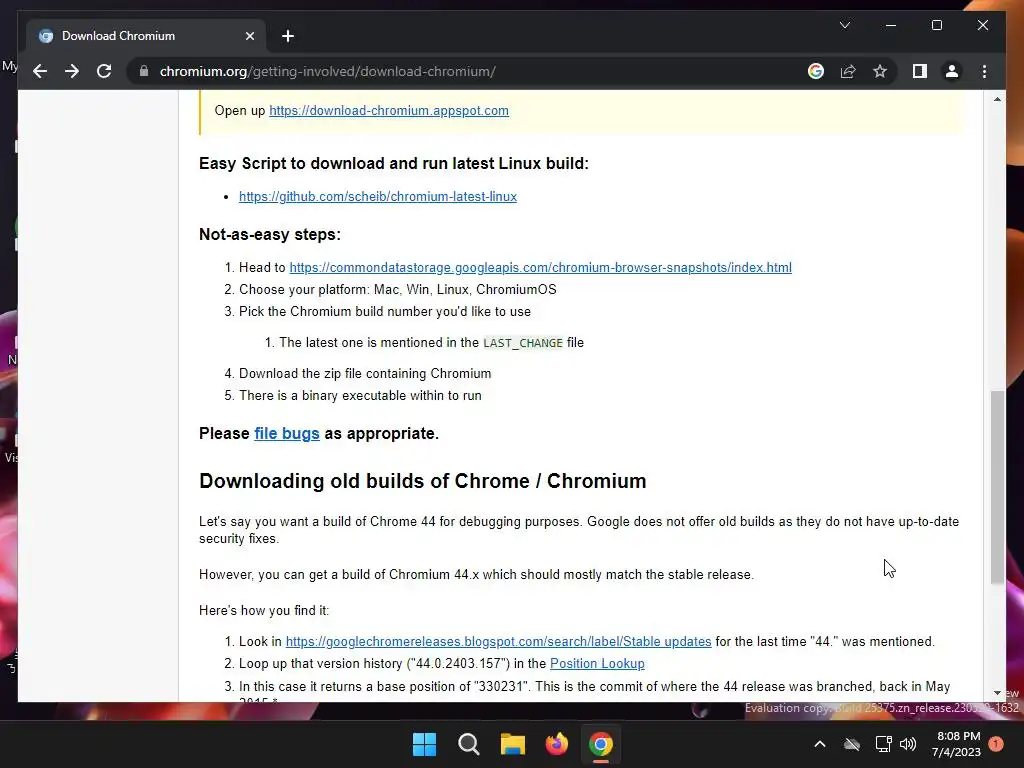Select the Download Chromium tab
1024x768 pixels.
146,36
